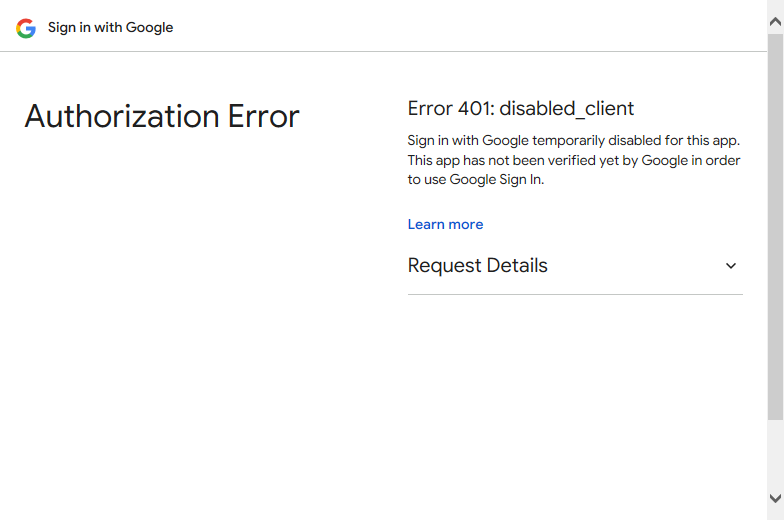Click the "to use Google Sign In." line
Viewport: 784px width, 520px height.
pyautogui.click(x=476, y=180)
